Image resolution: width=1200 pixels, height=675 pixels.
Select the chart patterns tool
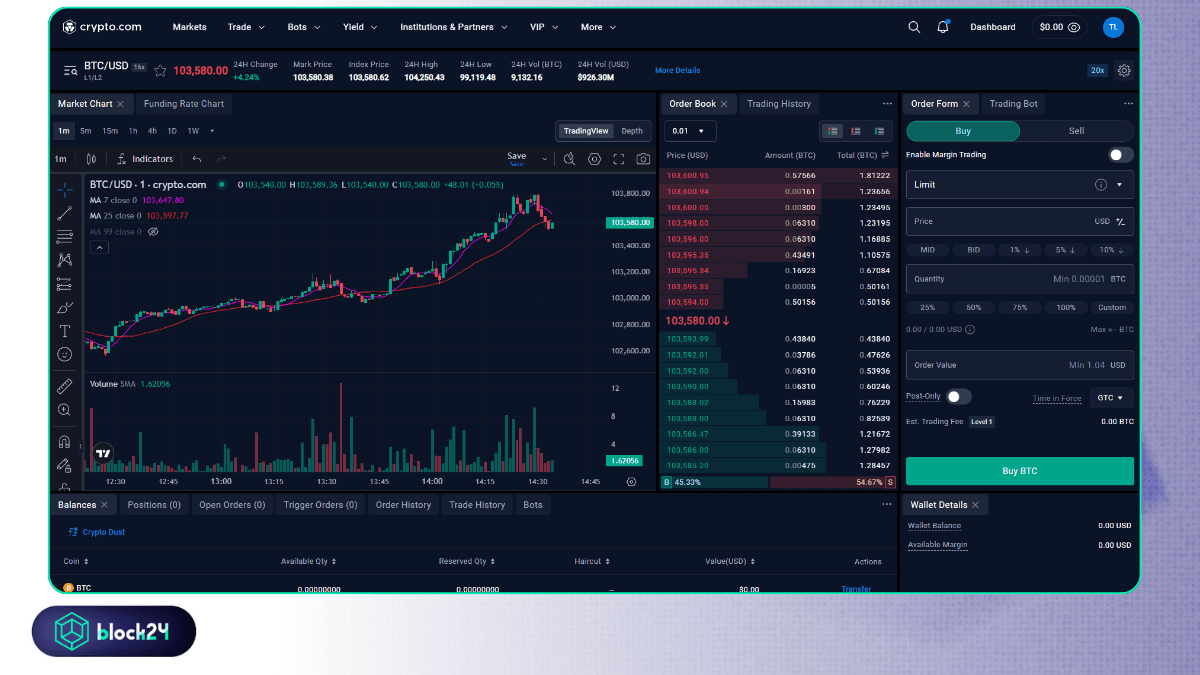[65, 260]
